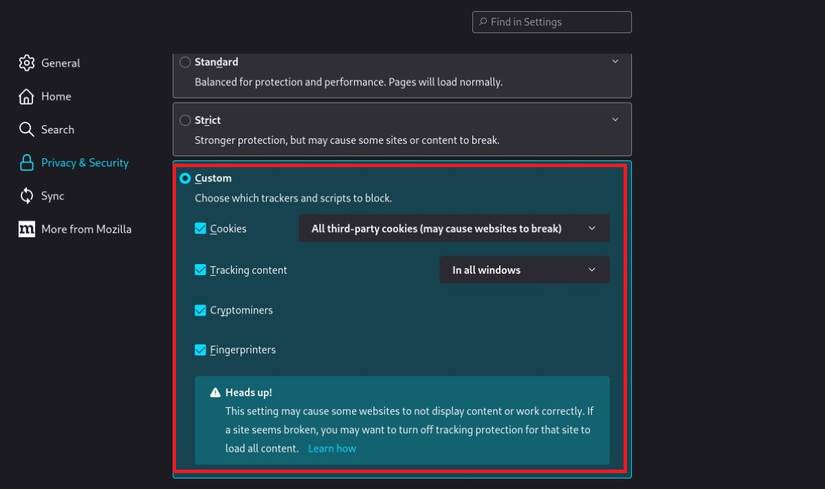Click the Privacy & Security lock icon

coord(27,162)
